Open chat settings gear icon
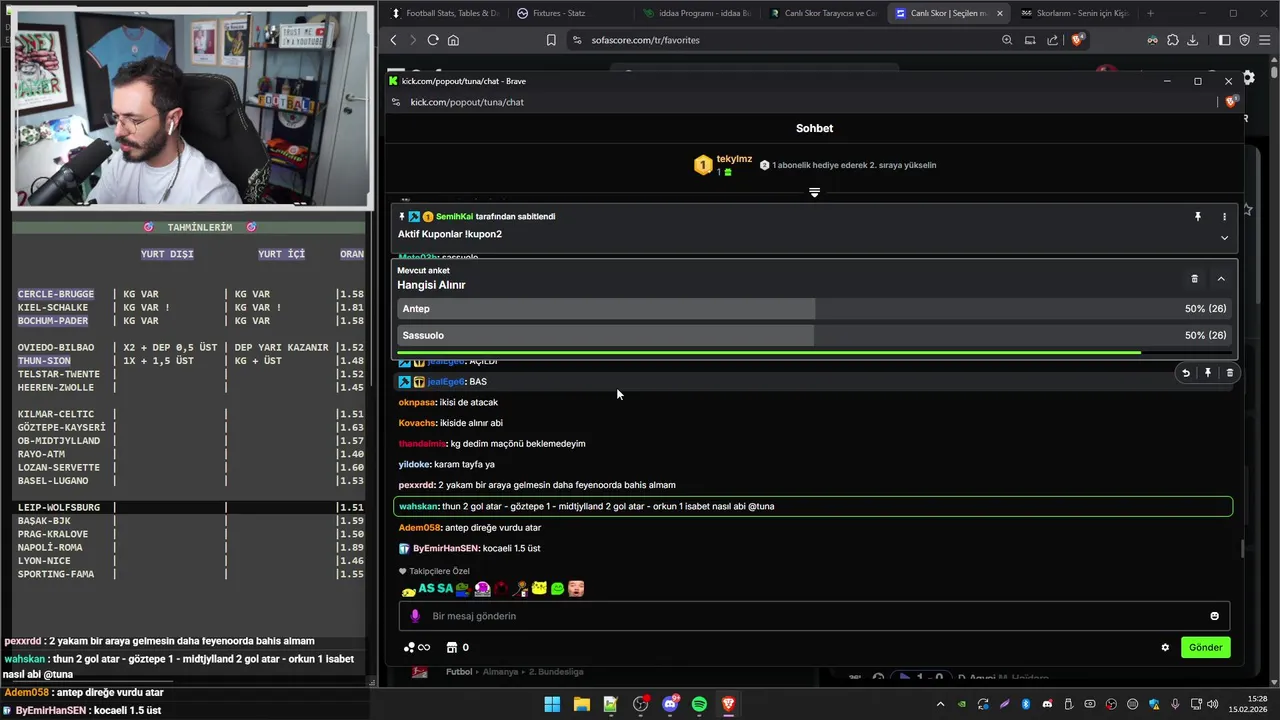Image resolution: width=1280 pixels, height=720 pixels. [x=1165, y=647]
